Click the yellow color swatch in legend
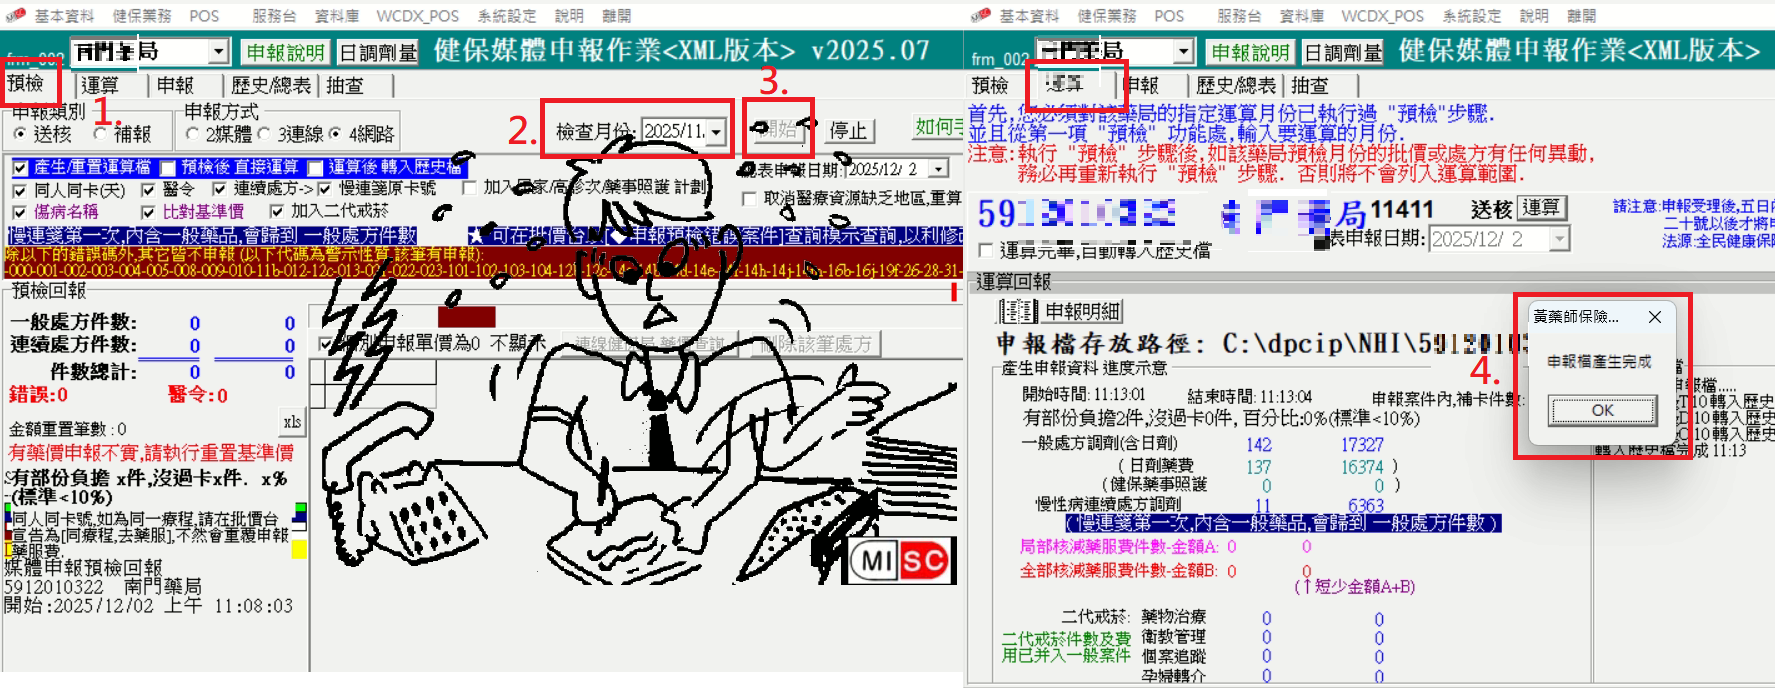The width and height of the screenshot is (1775, 690). 299,549
